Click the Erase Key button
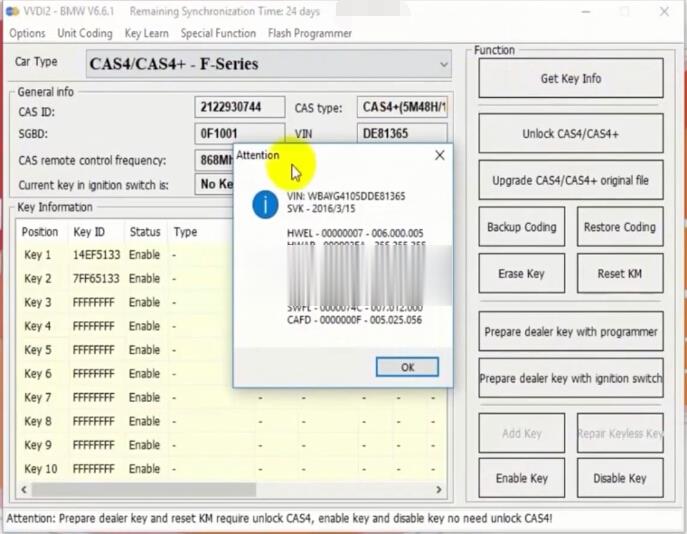The image size is (687, 534). (522, 273)
